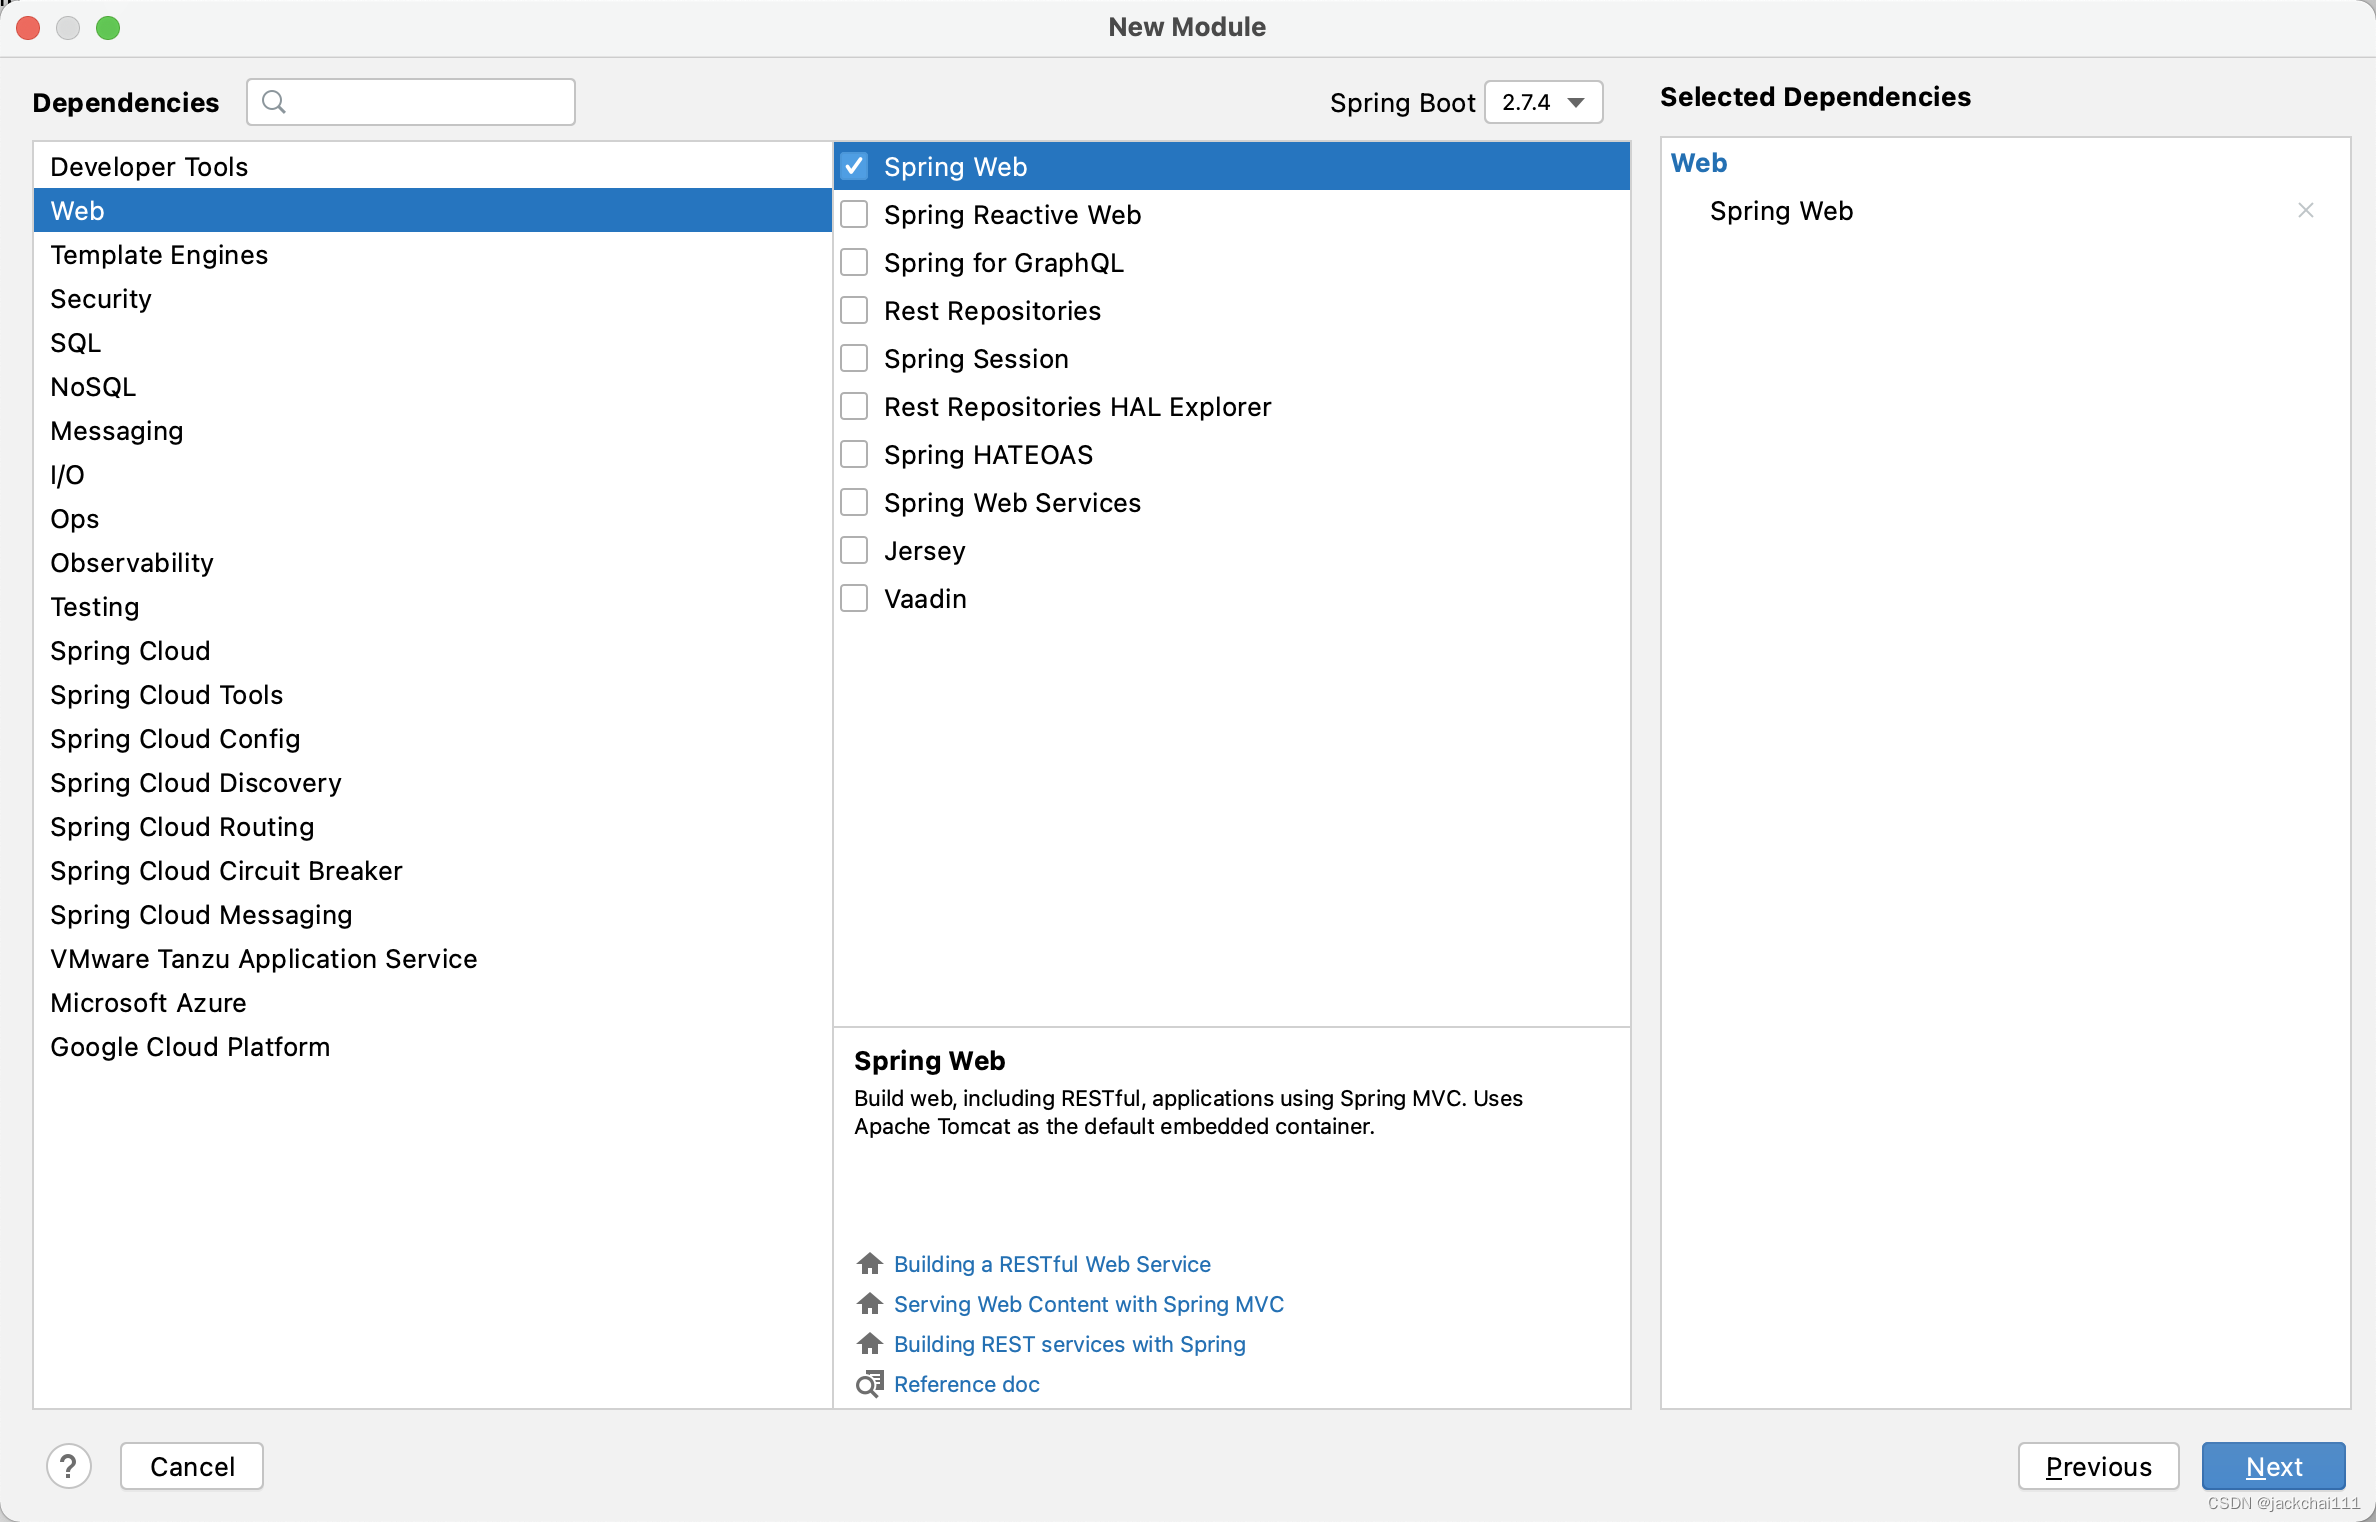The width and height of the screenshot is (2376, 1522).
Task: Choose the Security category
Action: click(x=432, y=298)
